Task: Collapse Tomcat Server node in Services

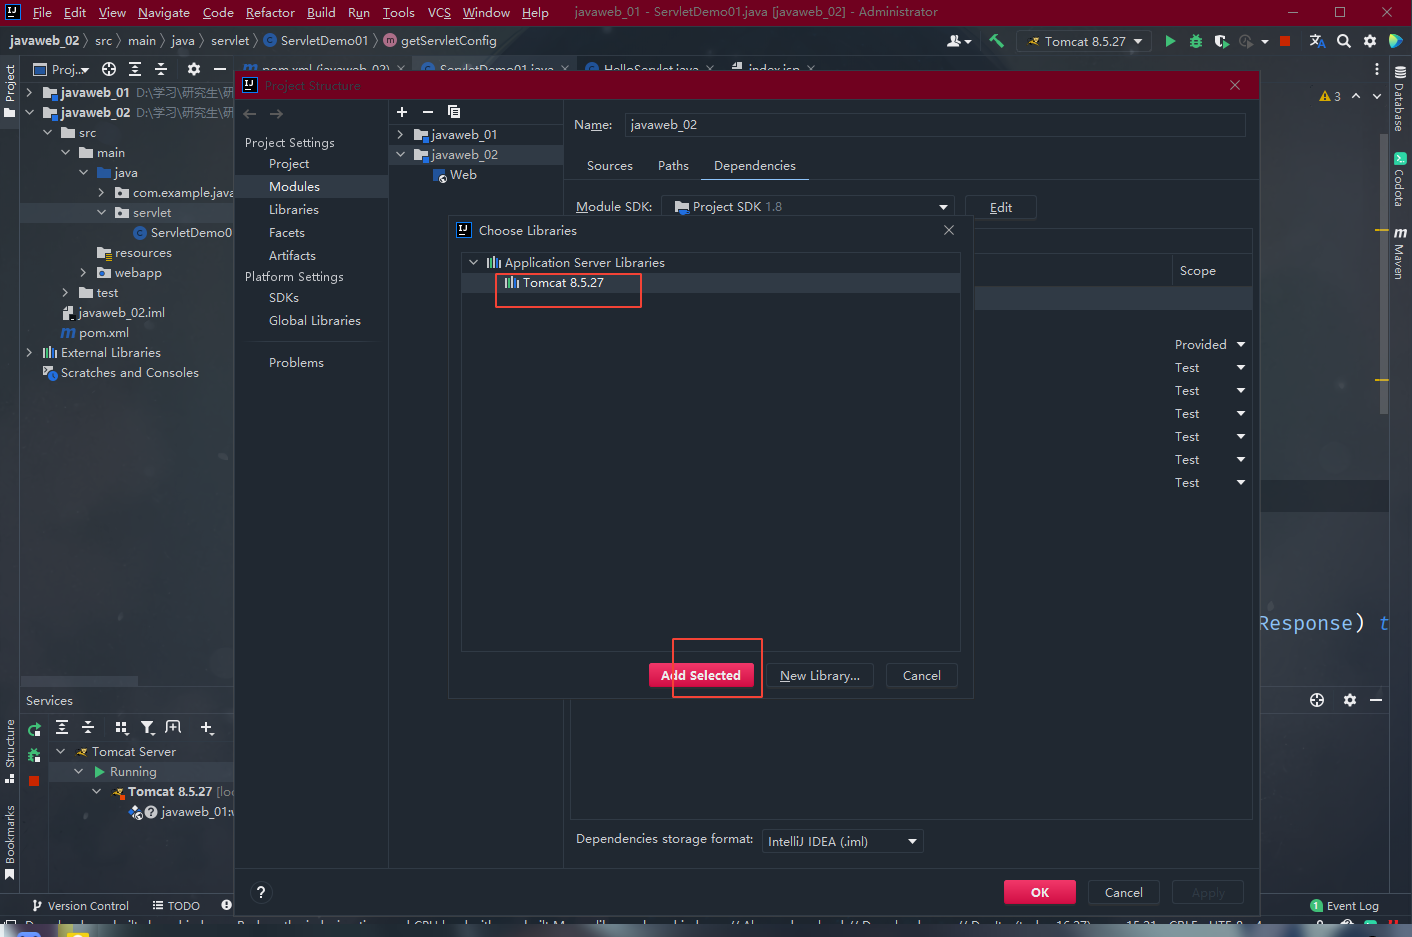Action: click(x=61, y=752)
